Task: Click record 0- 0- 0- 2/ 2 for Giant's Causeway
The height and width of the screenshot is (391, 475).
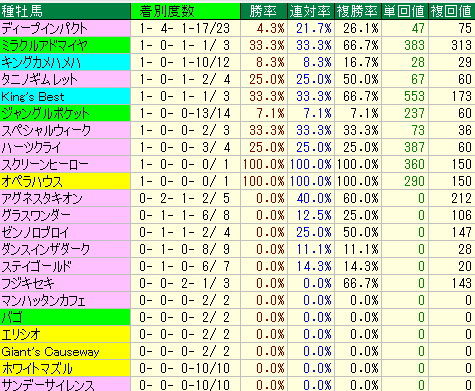Action: pos(185,352)
